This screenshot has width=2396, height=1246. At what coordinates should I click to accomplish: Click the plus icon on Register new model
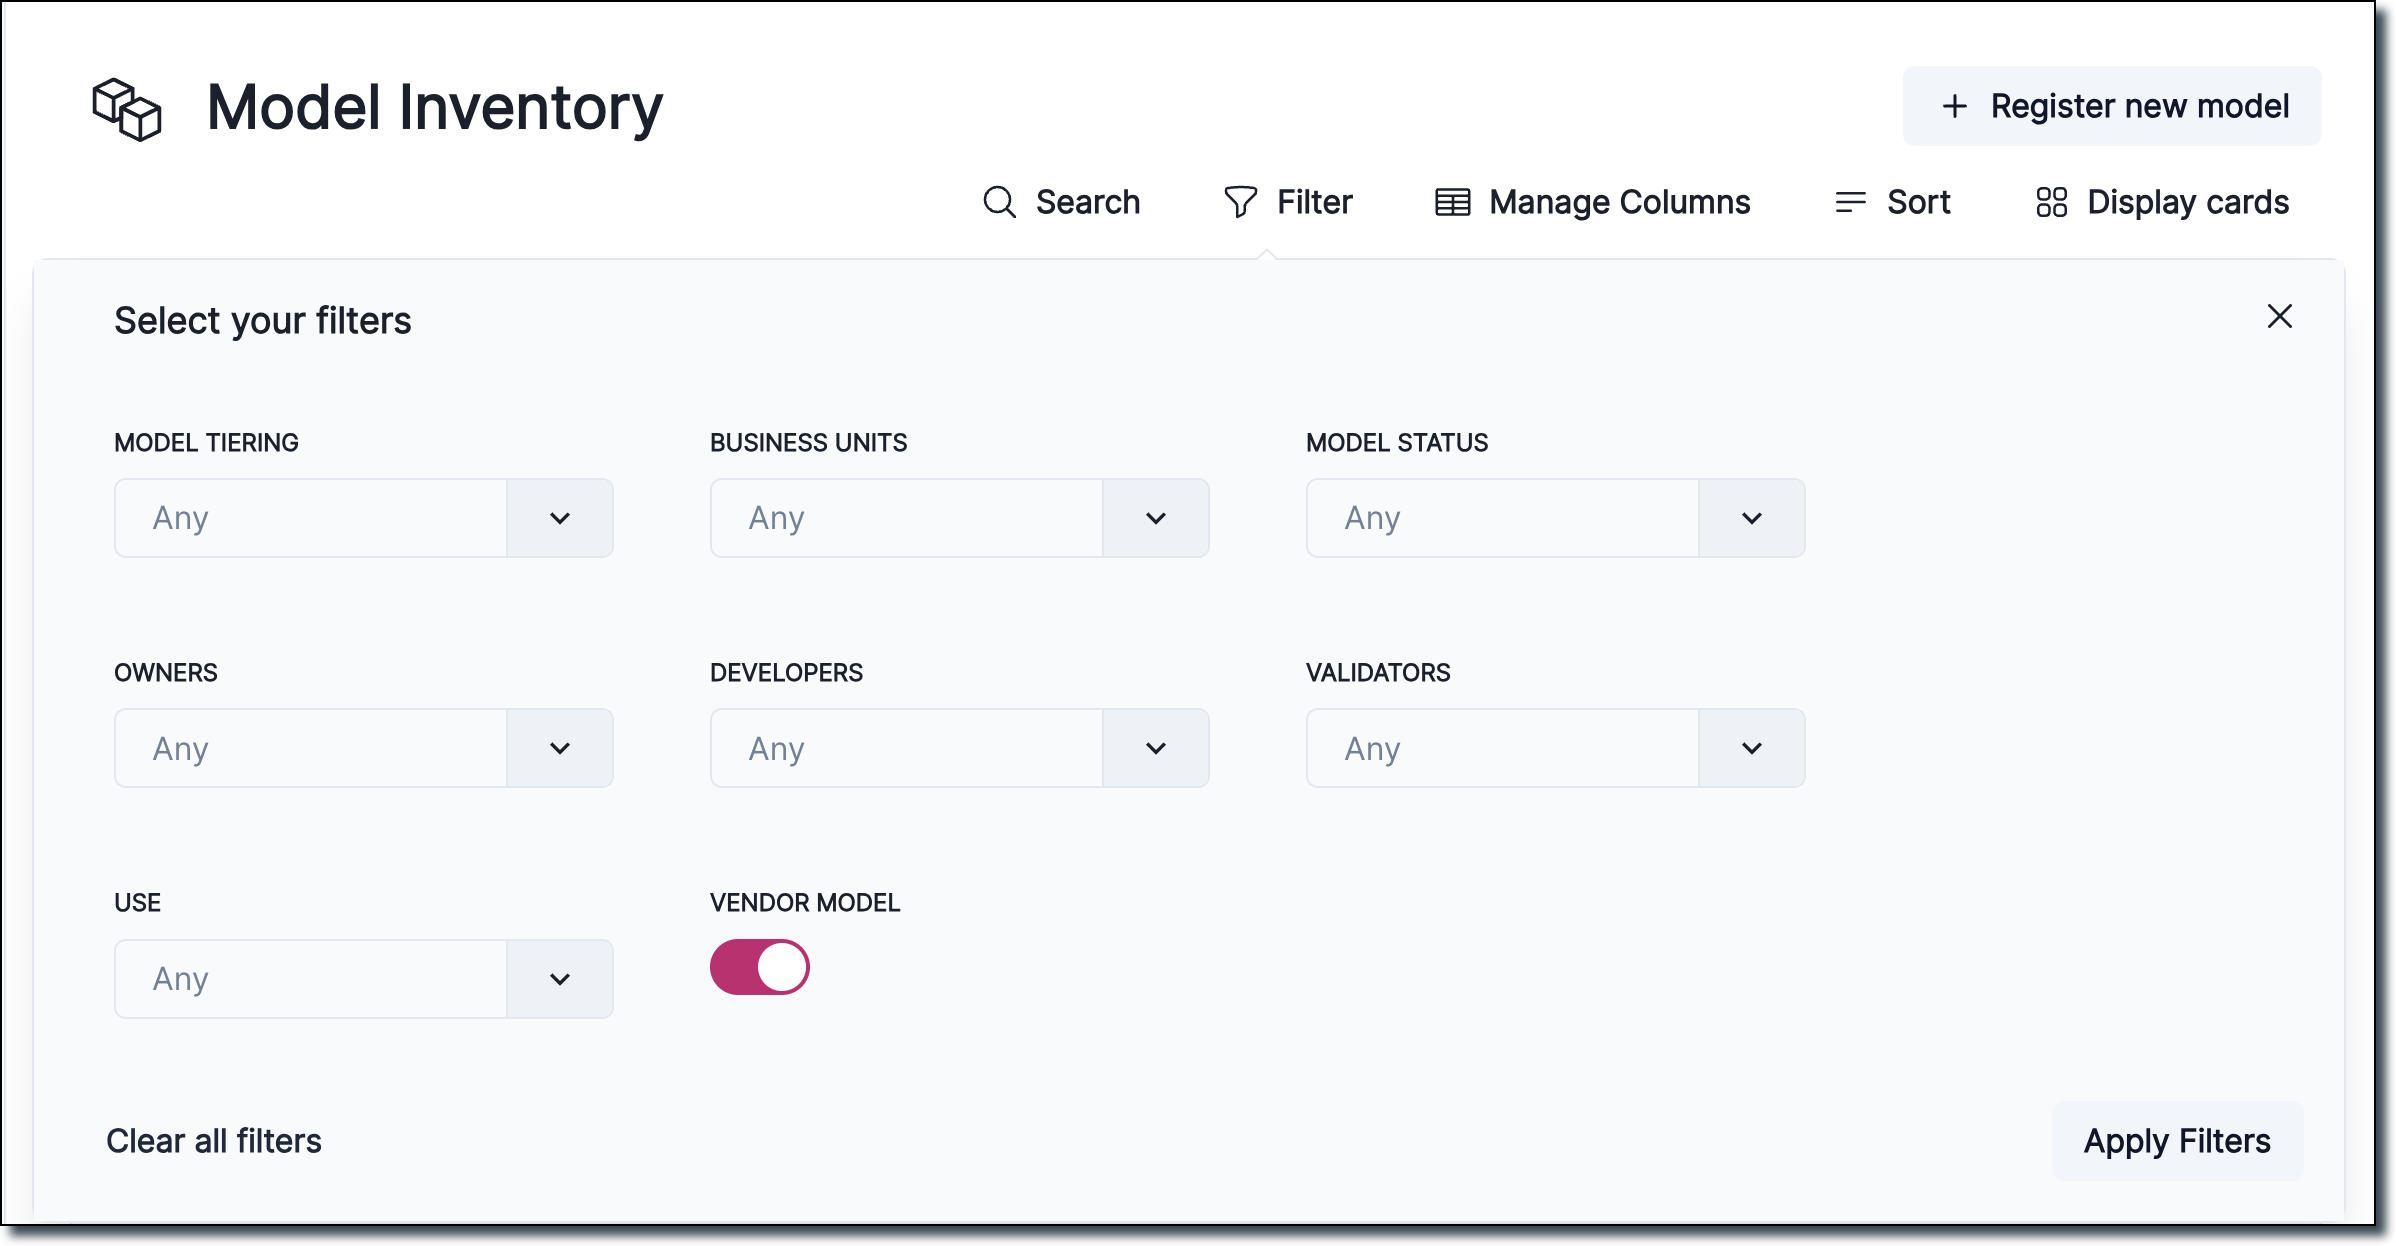click(1954, 105)
